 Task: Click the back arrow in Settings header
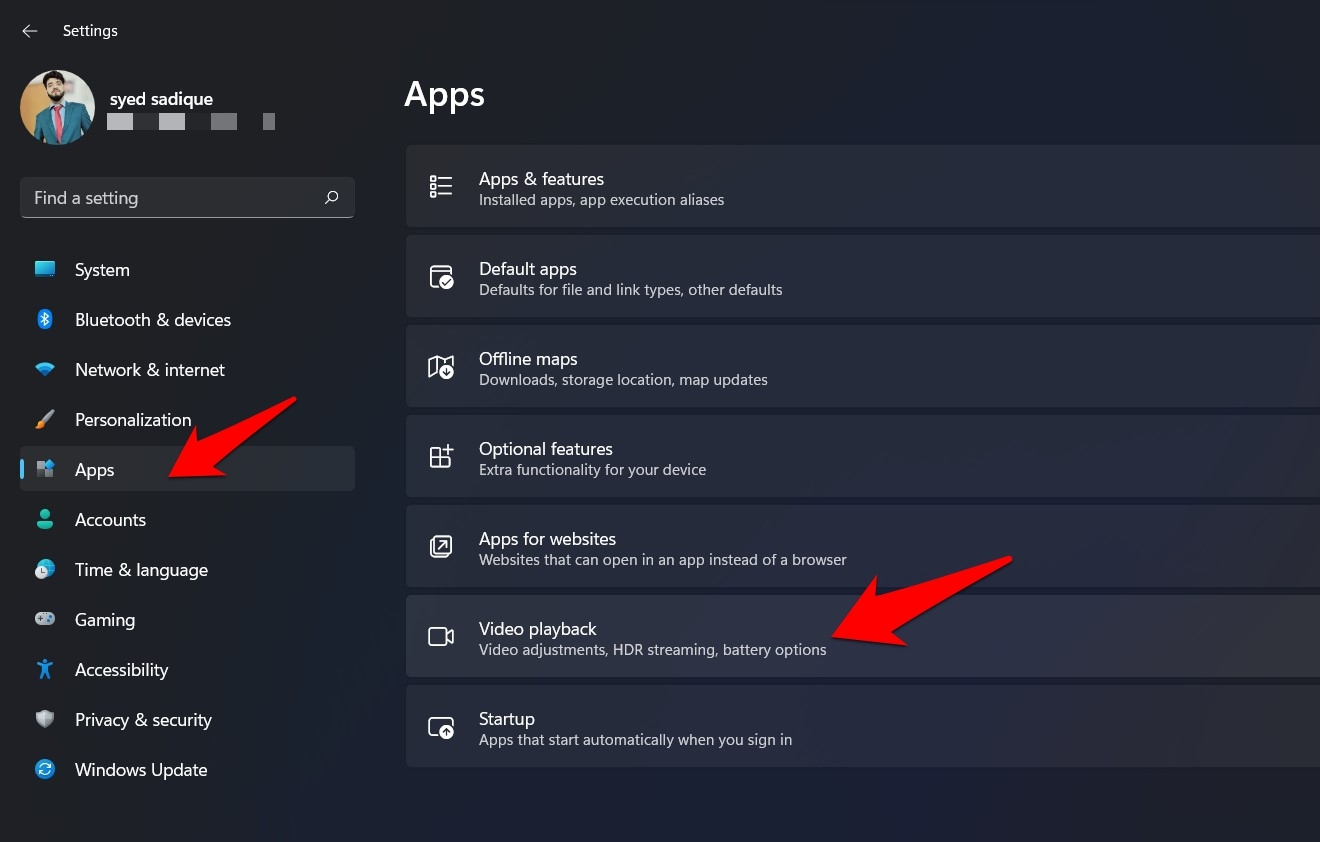(x=29, y=31)
